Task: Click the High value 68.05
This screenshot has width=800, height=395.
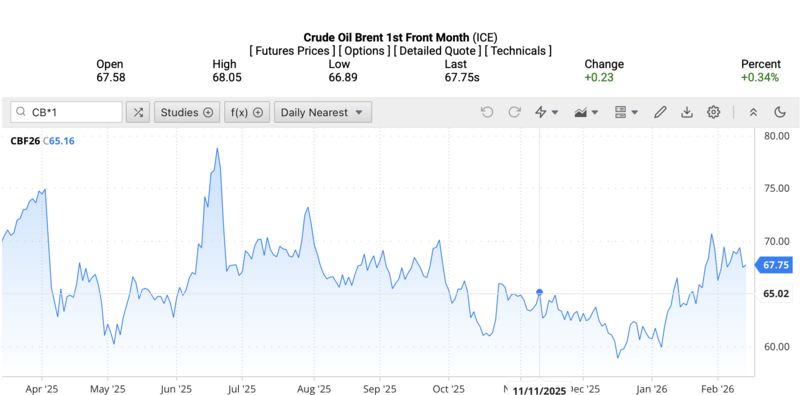Action: 227,78
